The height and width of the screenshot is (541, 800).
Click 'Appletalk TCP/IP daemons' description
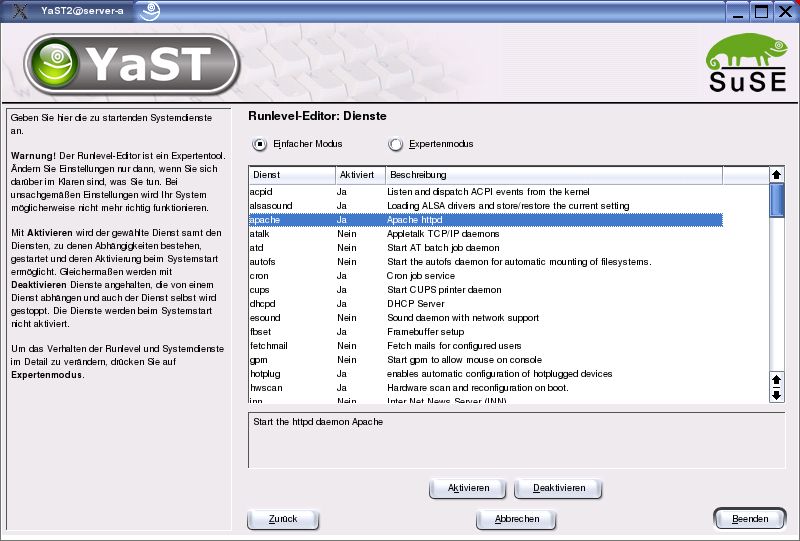pos(443,234)
